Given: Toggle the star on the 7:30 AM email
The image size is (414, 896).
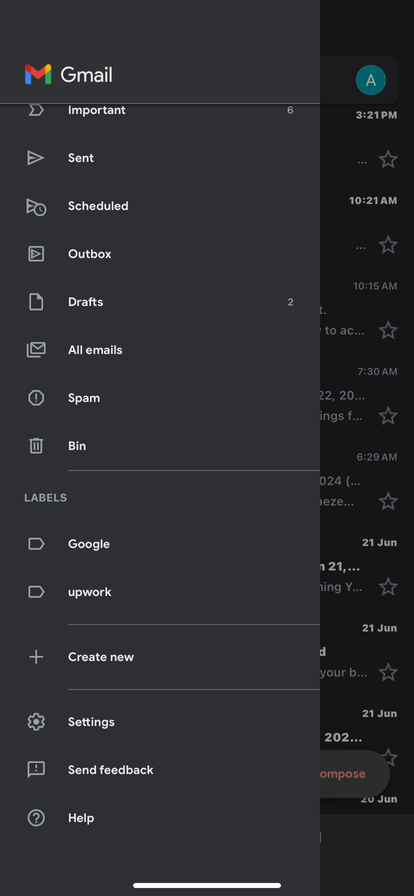Looking at the screenshot, I should pos(388,415).
